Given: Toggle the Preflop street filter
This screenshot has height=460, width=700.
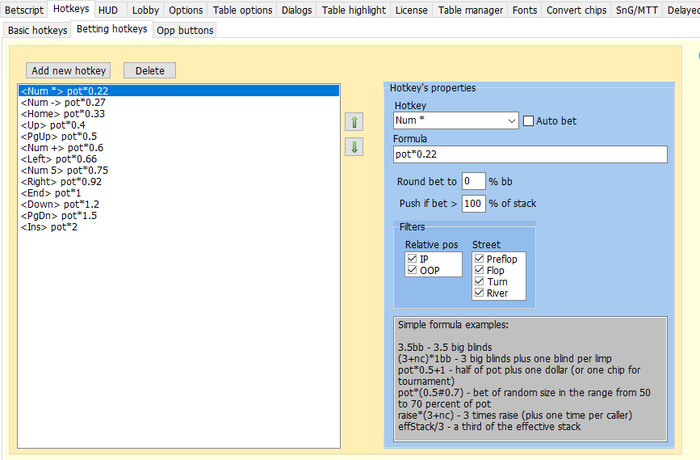Looking at the screenshot, I should [x=479, y=259].
